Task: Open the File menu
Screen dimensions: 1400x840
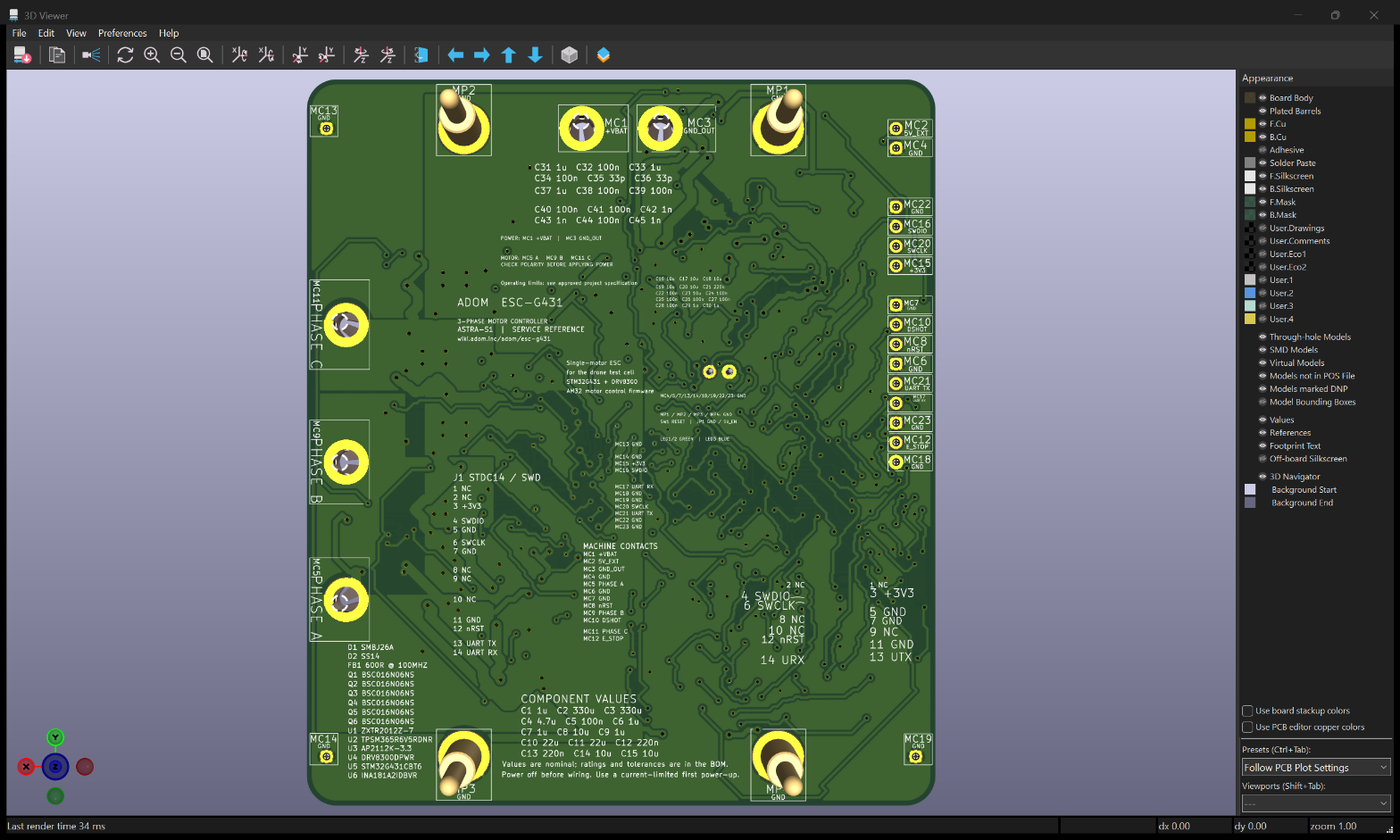Action: (x=19, y=33)
